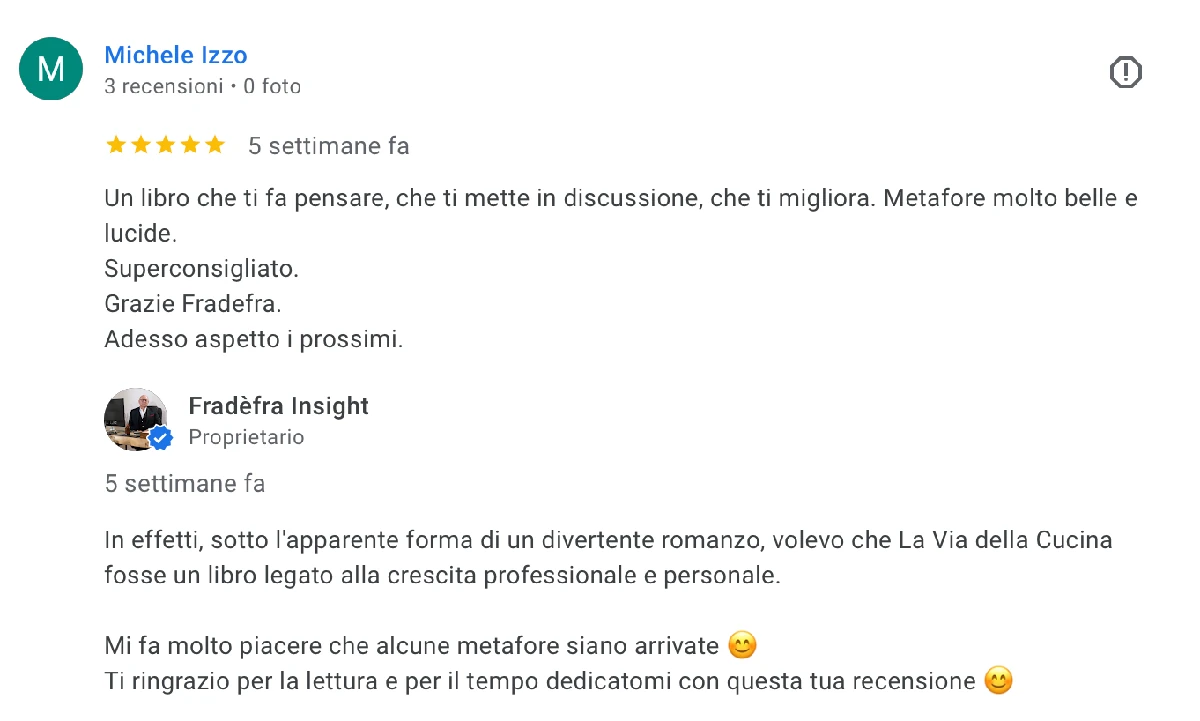Click the report review flag icon
The width and height of the screenshot is (1200, 721).
(x=1125, y=71)
